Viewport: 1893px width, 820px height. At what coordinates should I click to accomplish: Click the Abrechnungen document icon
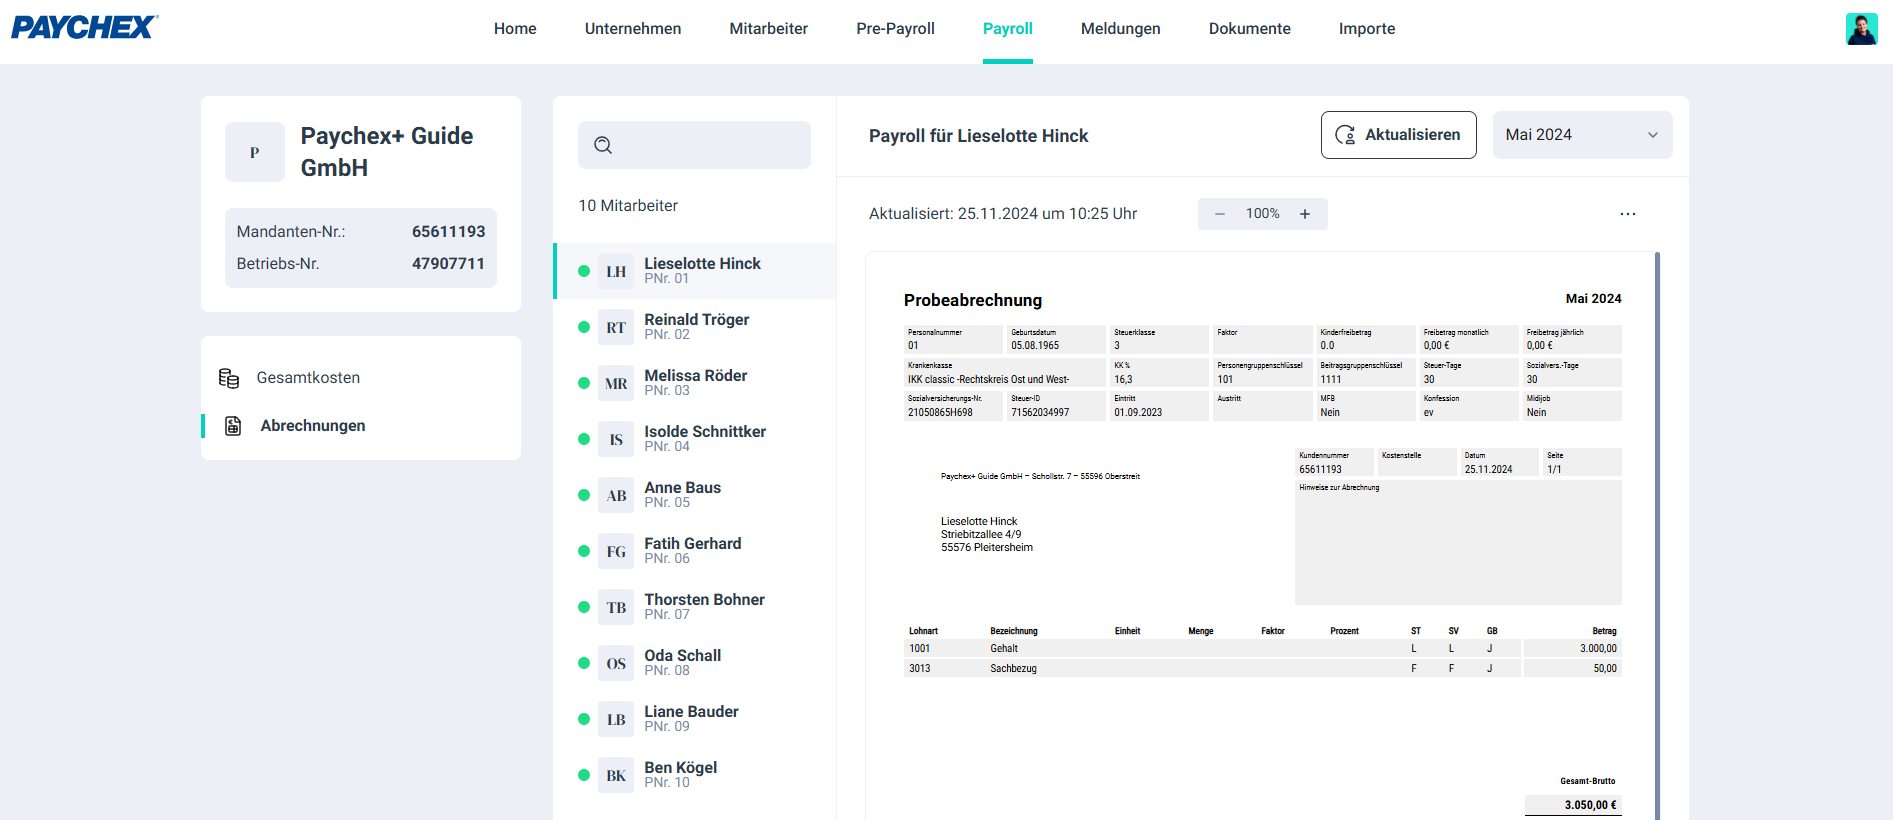pos(233,426)
